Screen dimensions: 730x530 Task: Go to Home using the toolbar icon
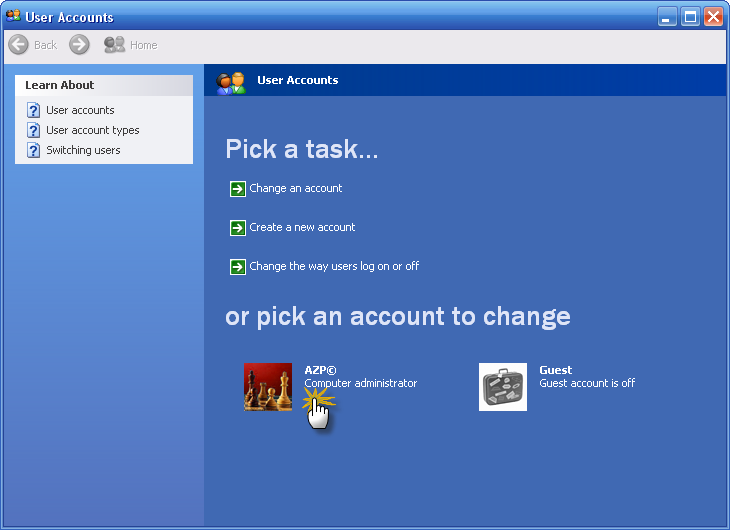coord(115,45)
